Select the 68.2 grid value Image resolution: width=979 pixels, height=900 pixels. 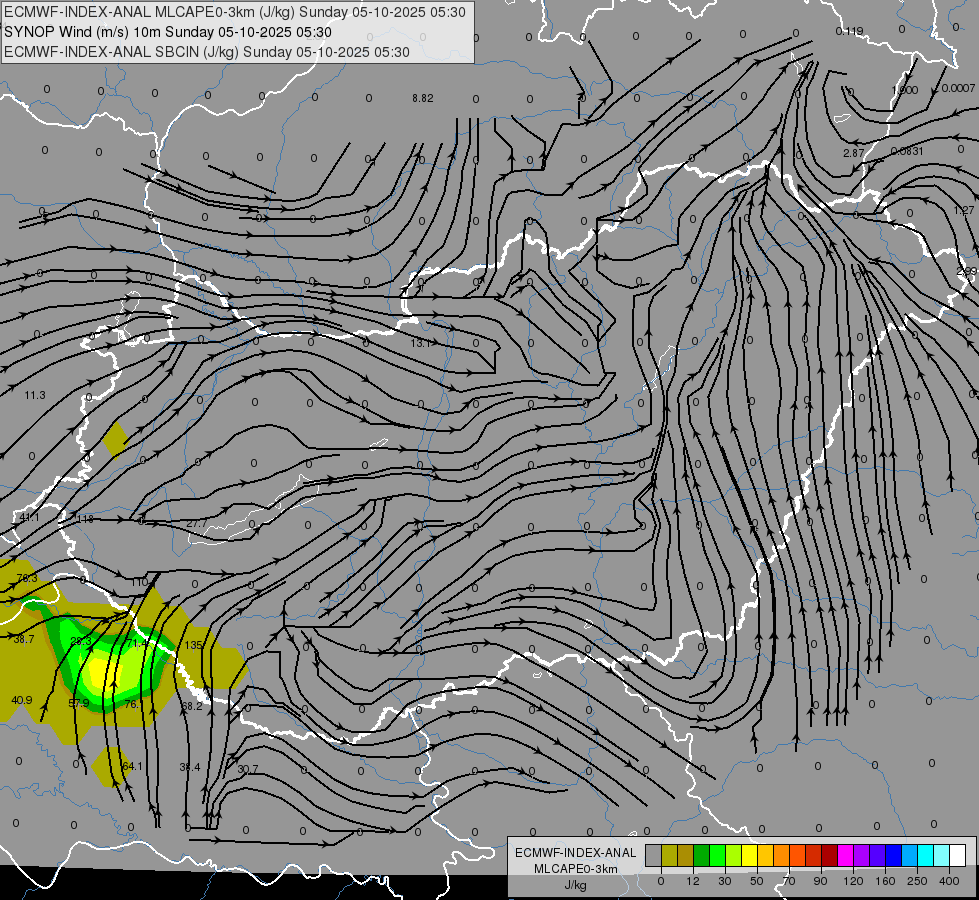[x=192, y=706]
